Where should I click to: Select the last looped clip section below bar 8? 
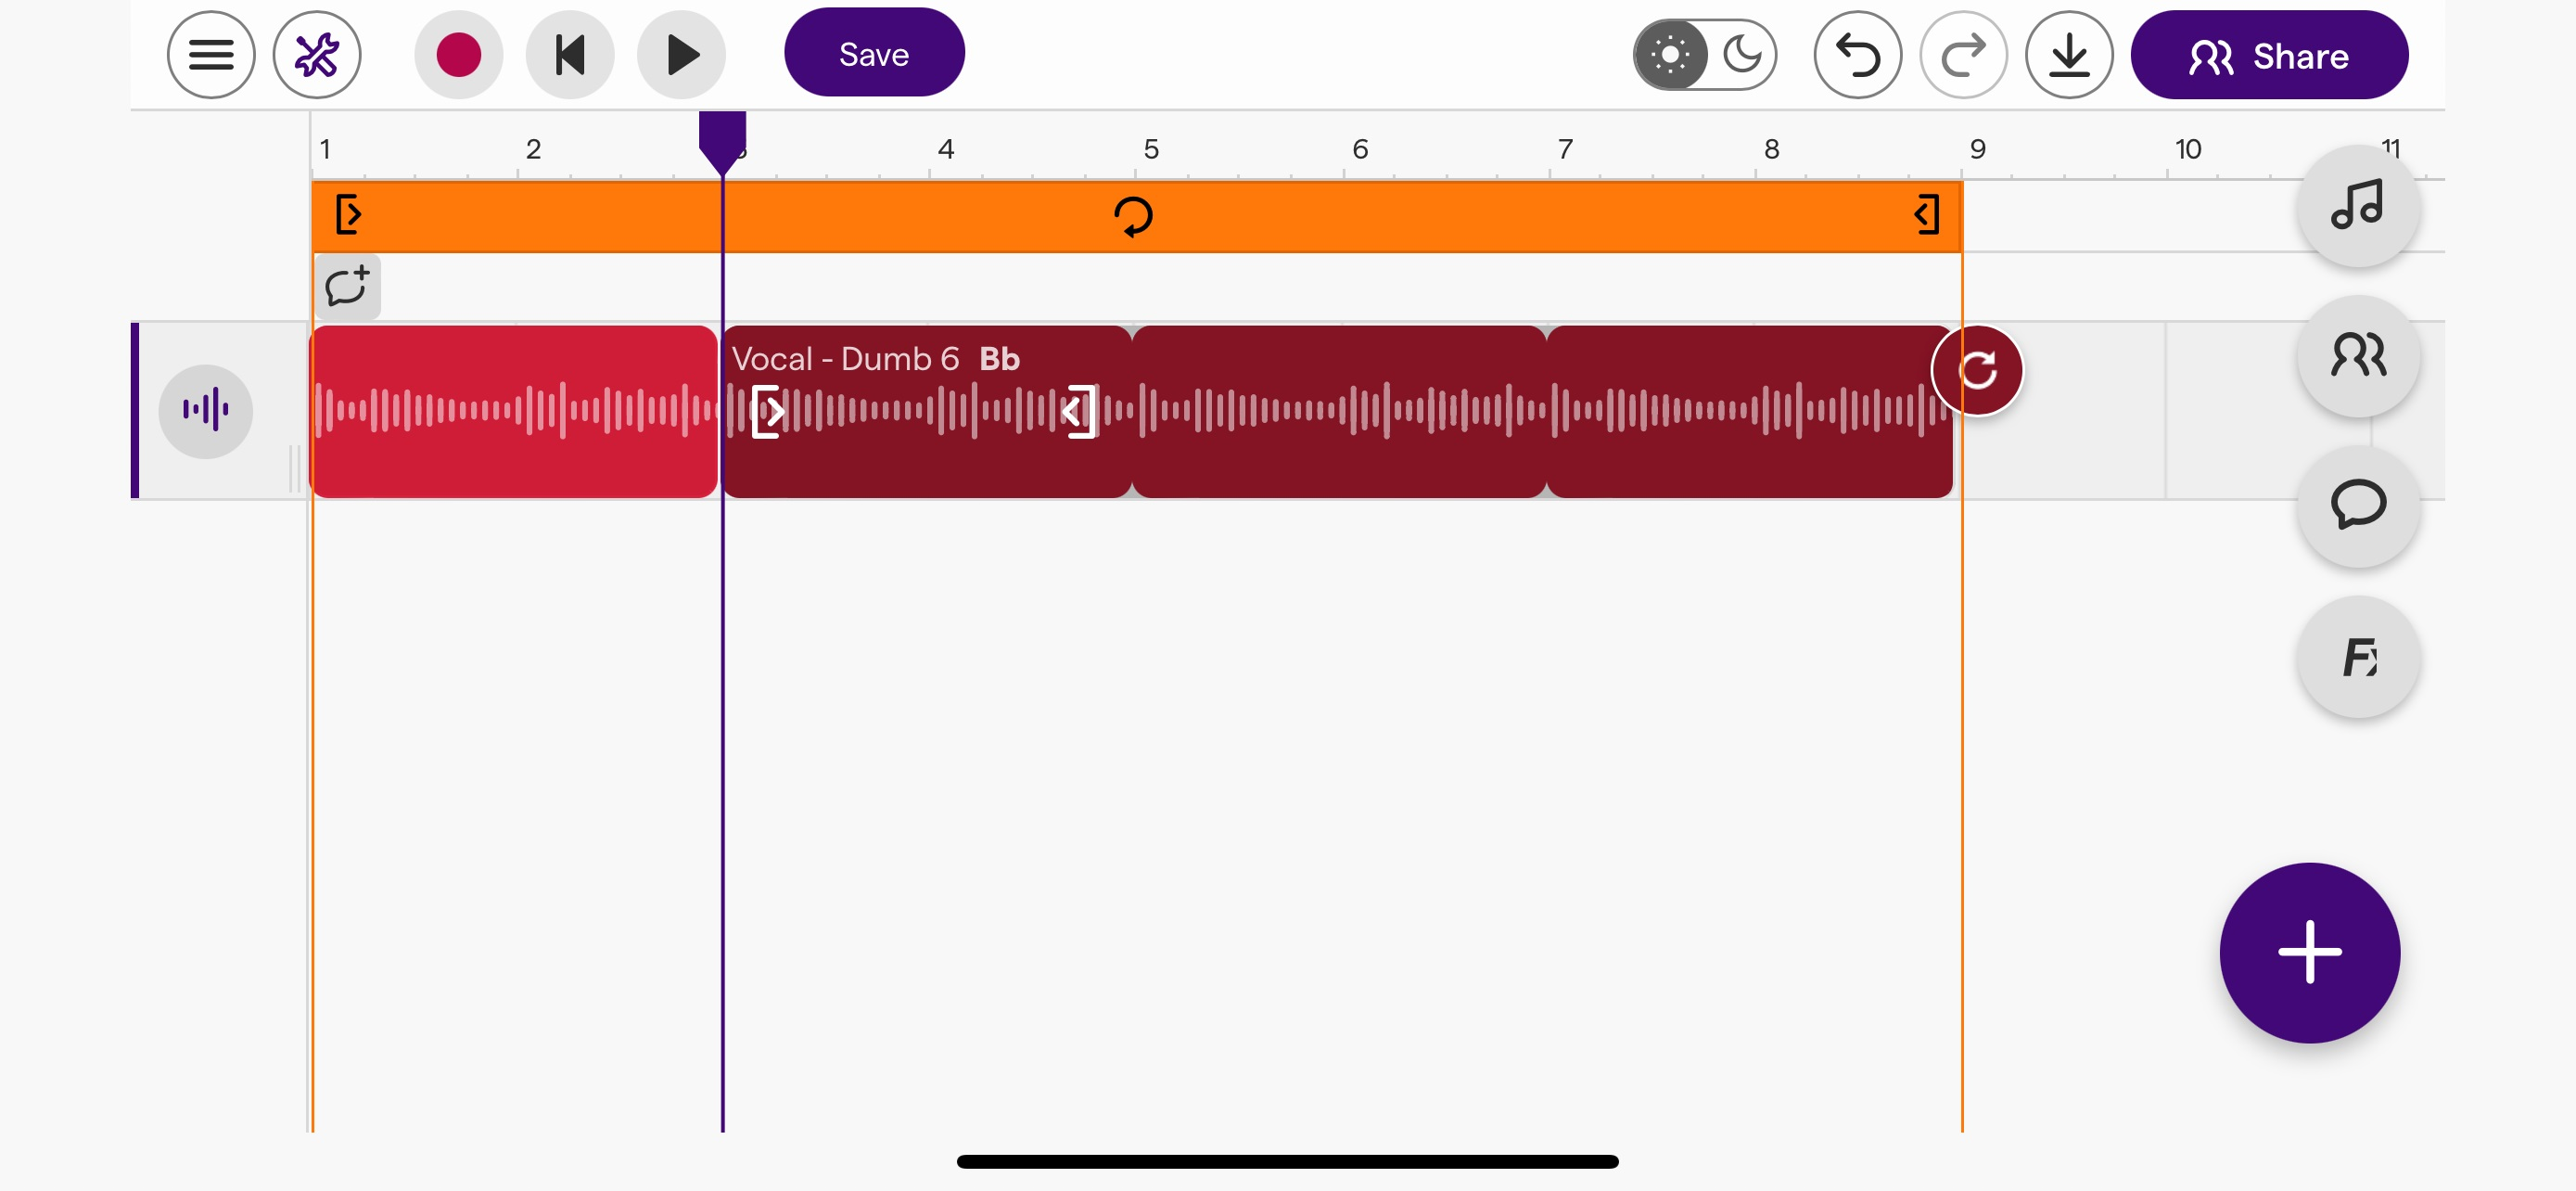[1749, 411]
